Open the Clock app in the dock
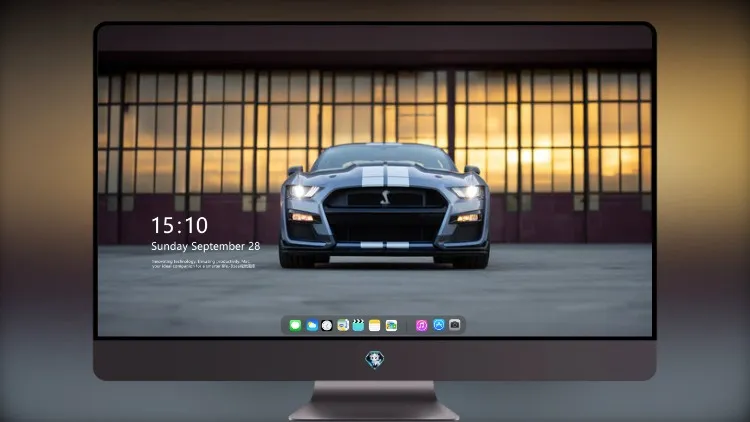 click(327, 325)
